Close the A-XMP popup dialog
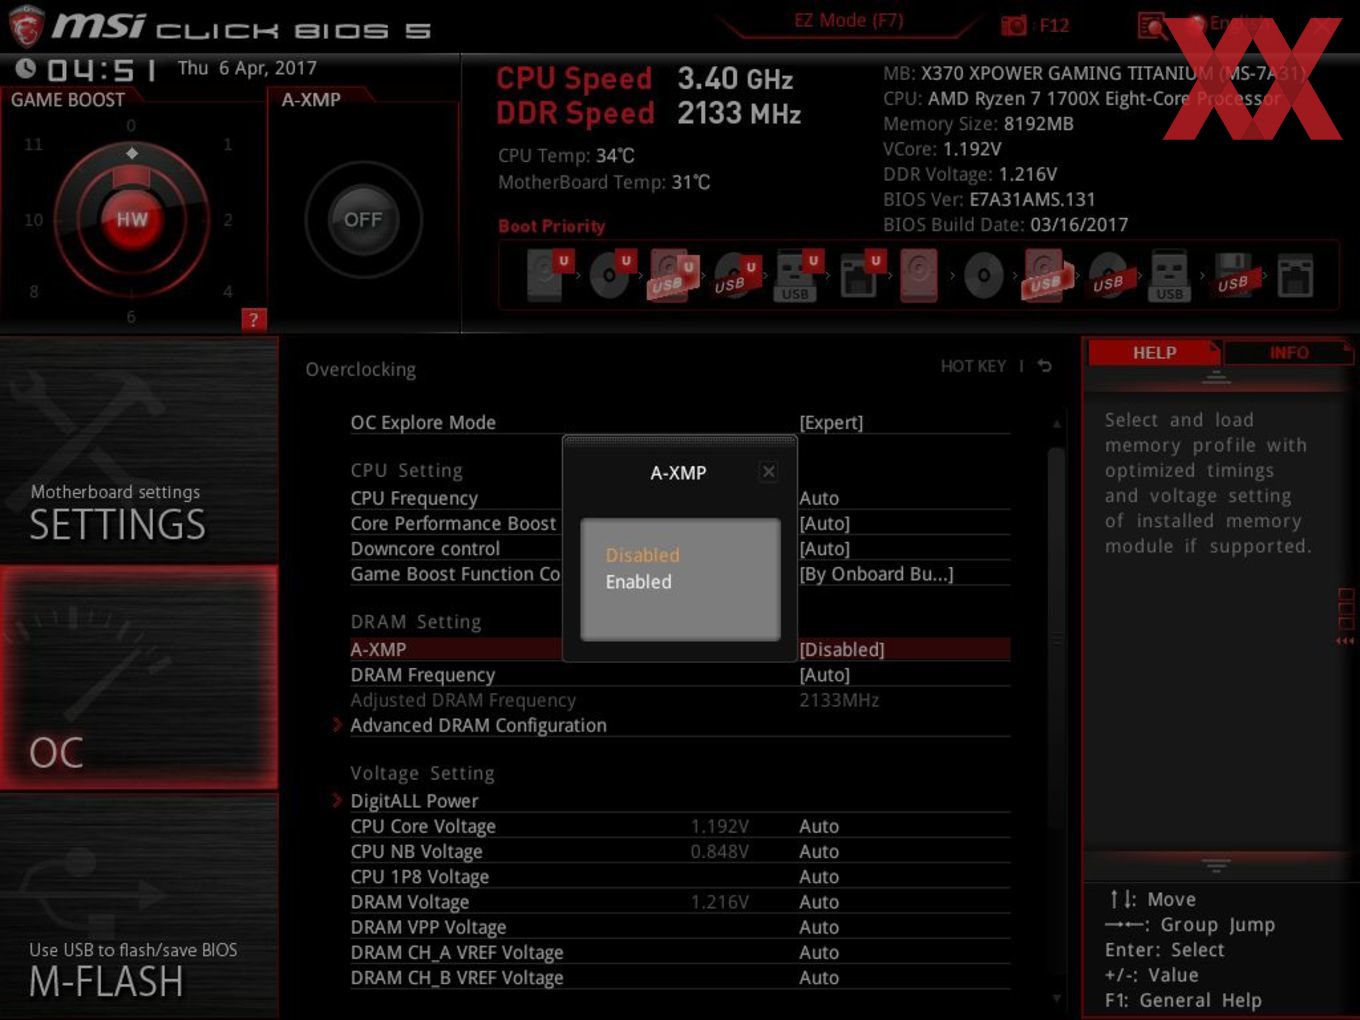 768,471
